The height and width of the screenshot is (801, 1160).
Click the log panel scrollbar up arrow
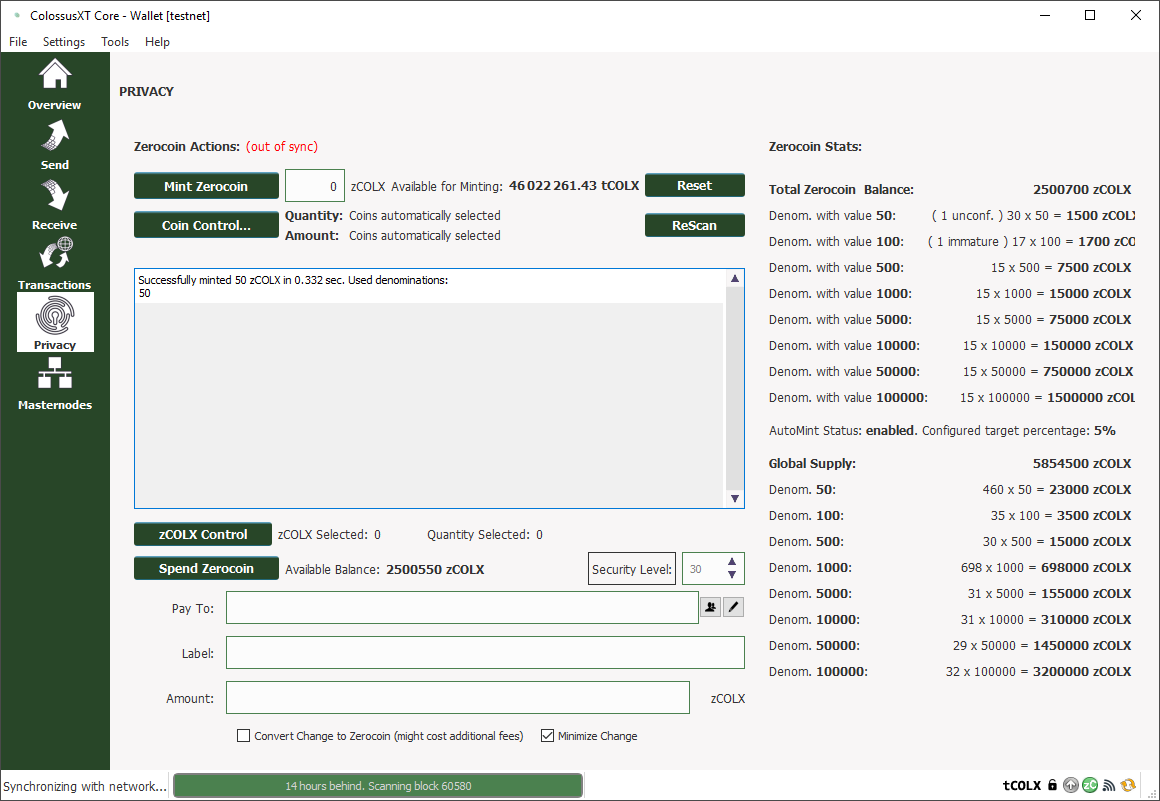tap(735, 278)
